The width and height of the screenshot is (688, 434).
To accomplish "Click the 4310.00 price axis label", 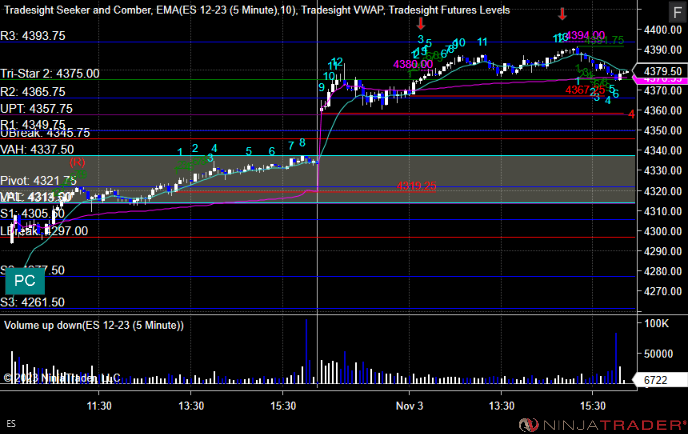I will point(663,212).
